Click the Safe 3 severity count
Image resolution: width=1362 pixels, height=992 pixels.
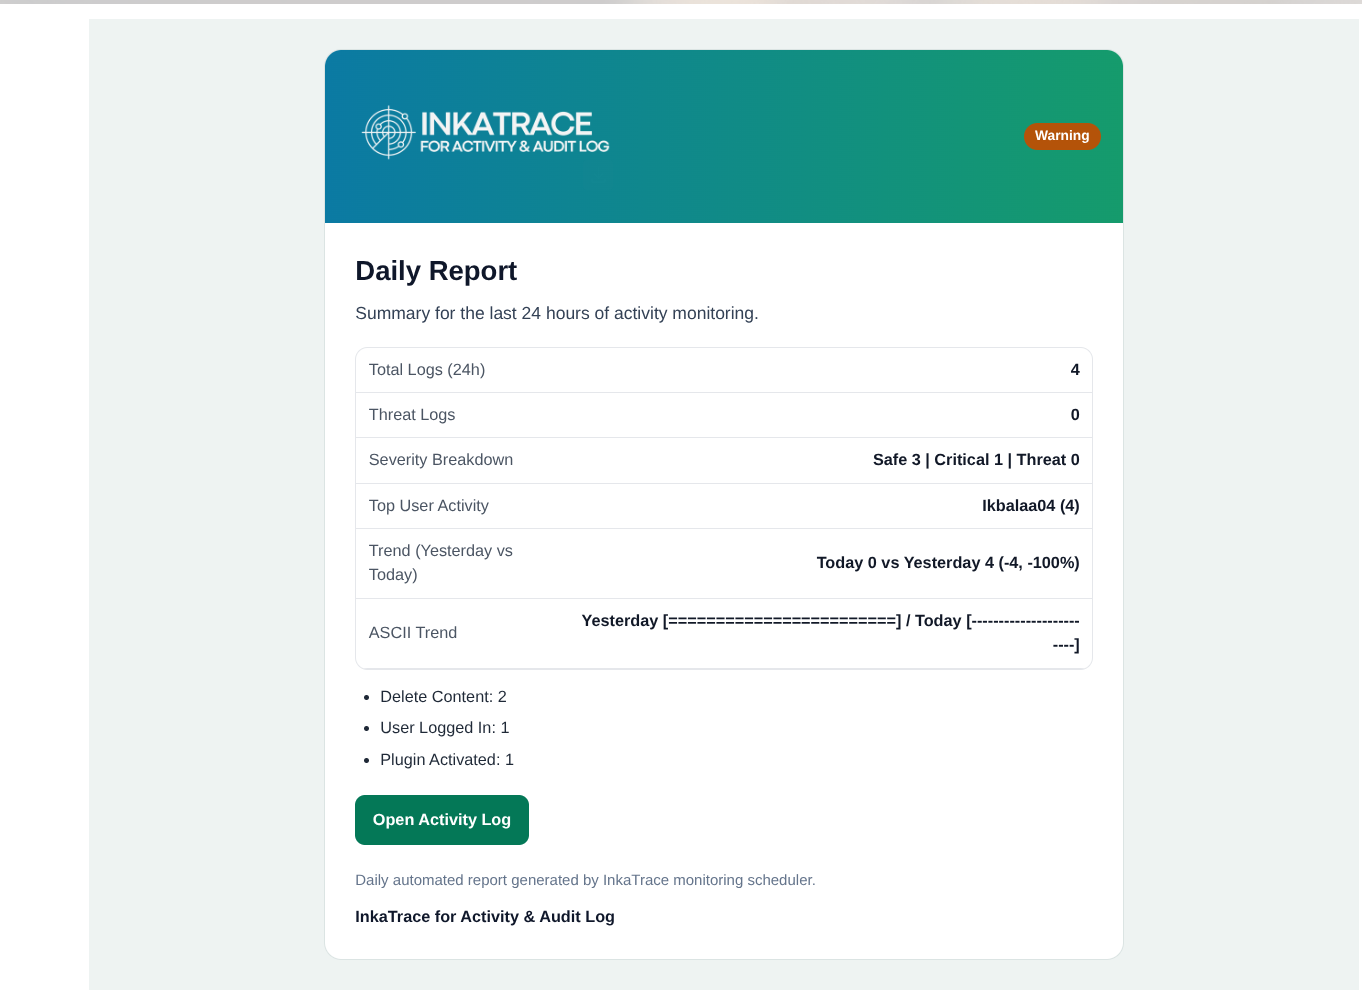(x=895, y=459)
